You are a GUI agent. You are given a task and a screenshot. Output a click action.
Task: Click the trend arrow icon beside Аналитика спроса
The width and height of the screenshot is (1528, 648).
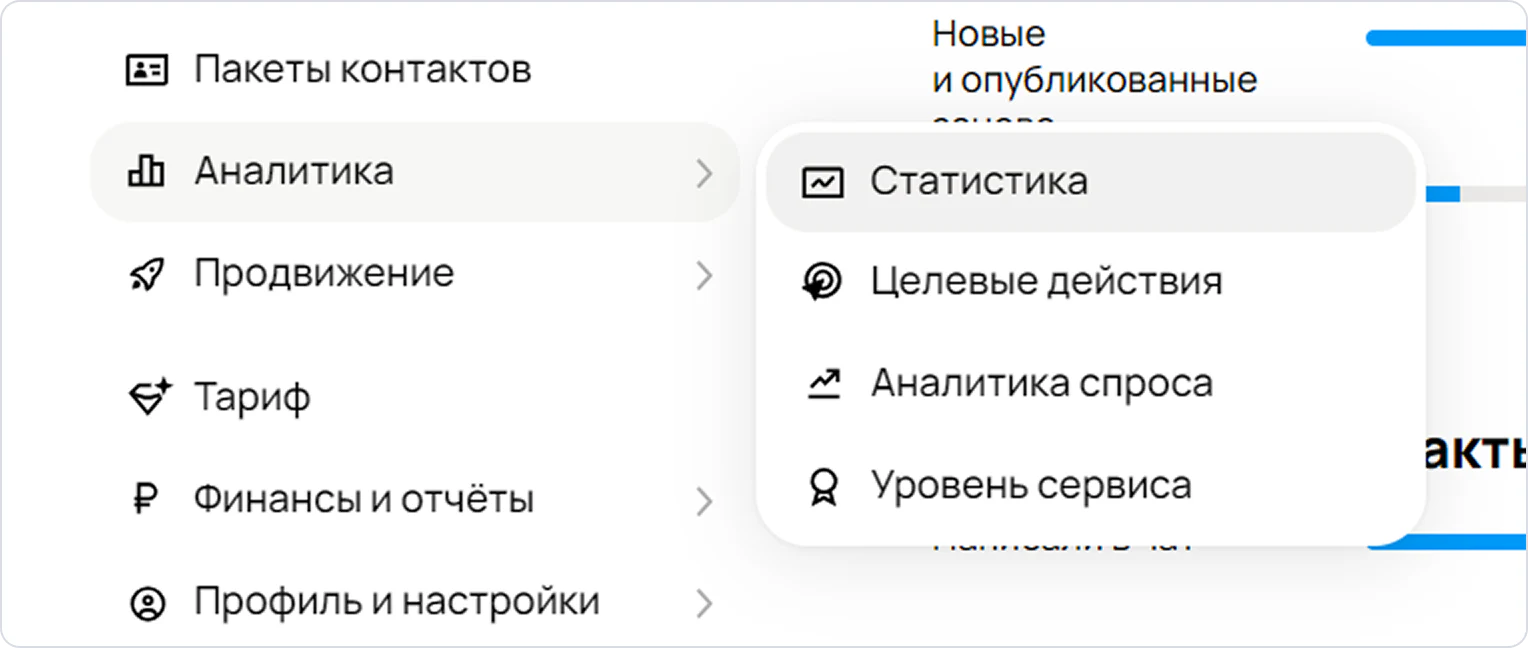pos(824,384)
